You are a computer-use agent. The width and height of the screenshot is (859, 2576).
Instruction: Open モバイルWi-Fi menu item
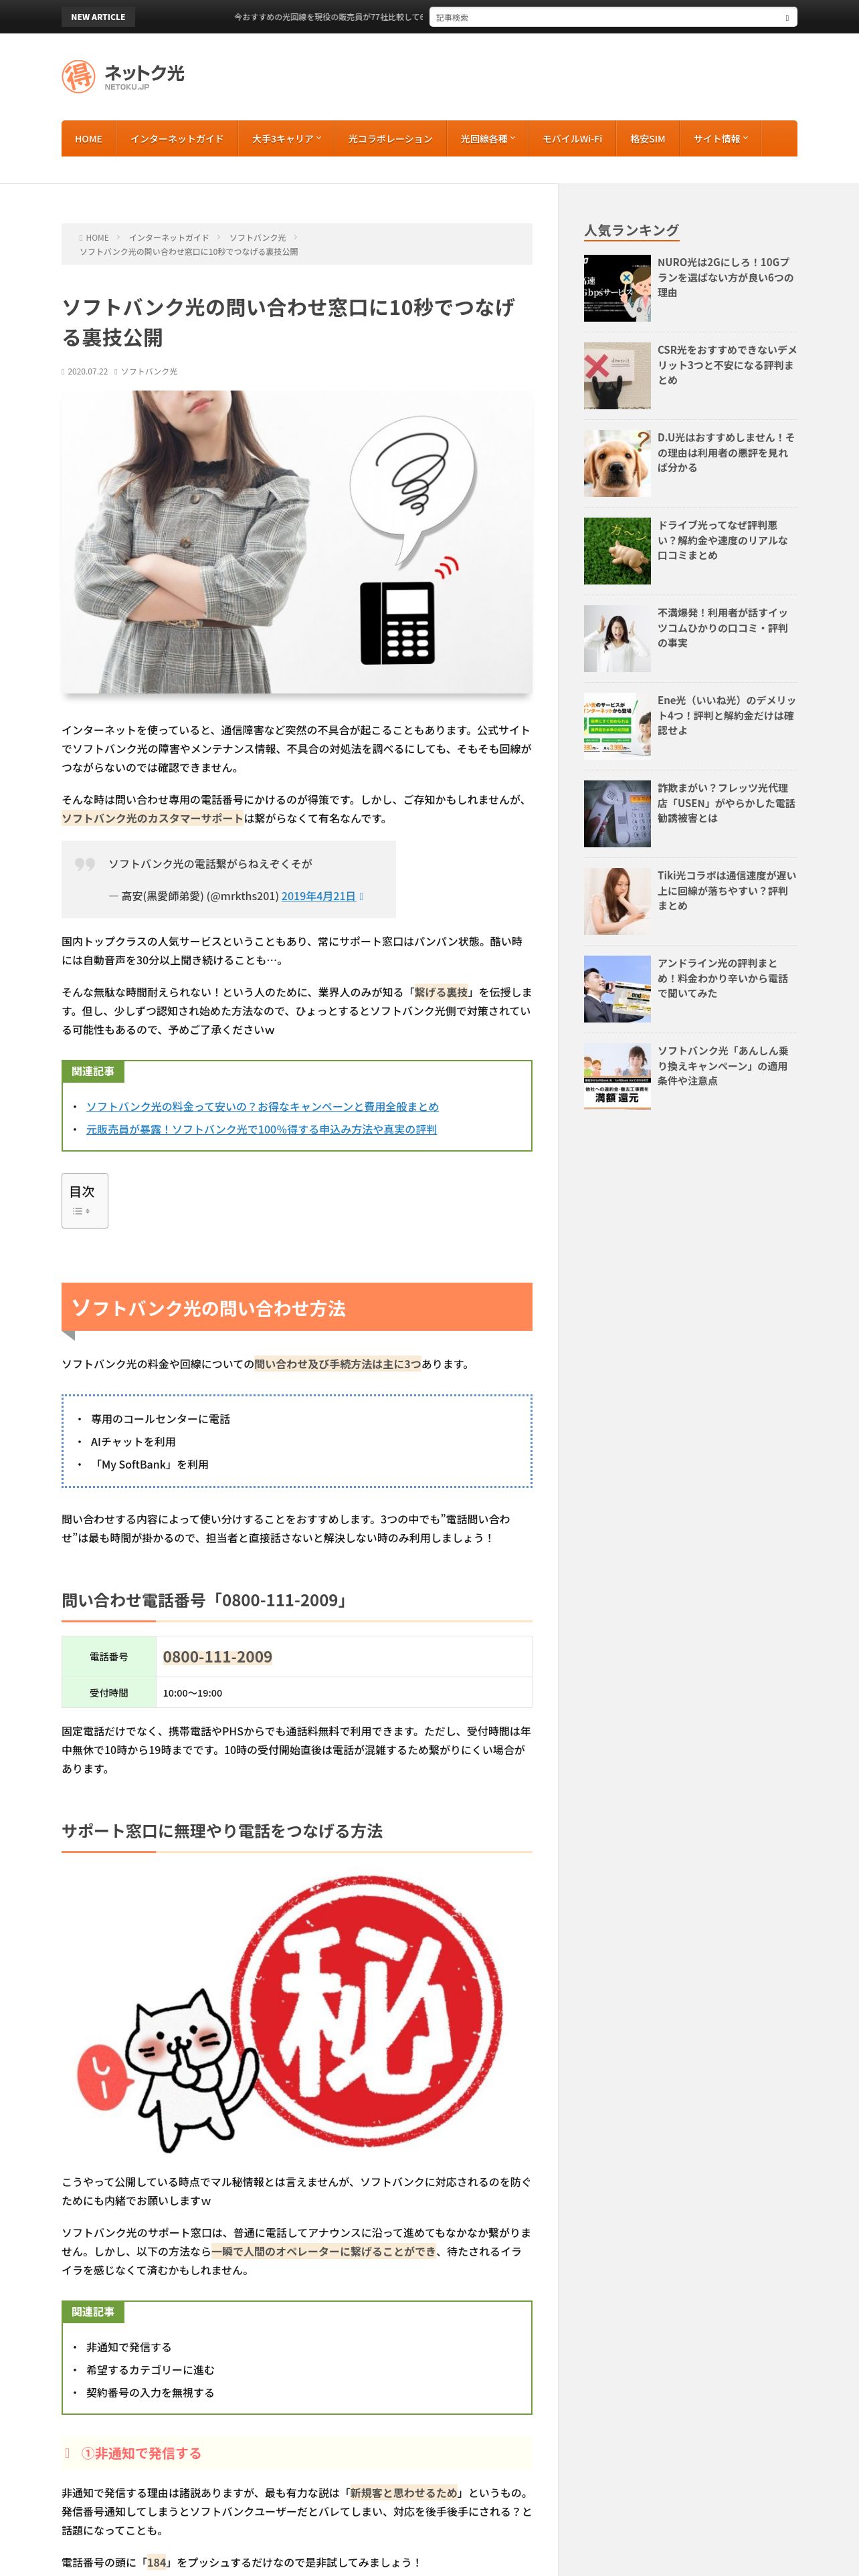[572, 139]
